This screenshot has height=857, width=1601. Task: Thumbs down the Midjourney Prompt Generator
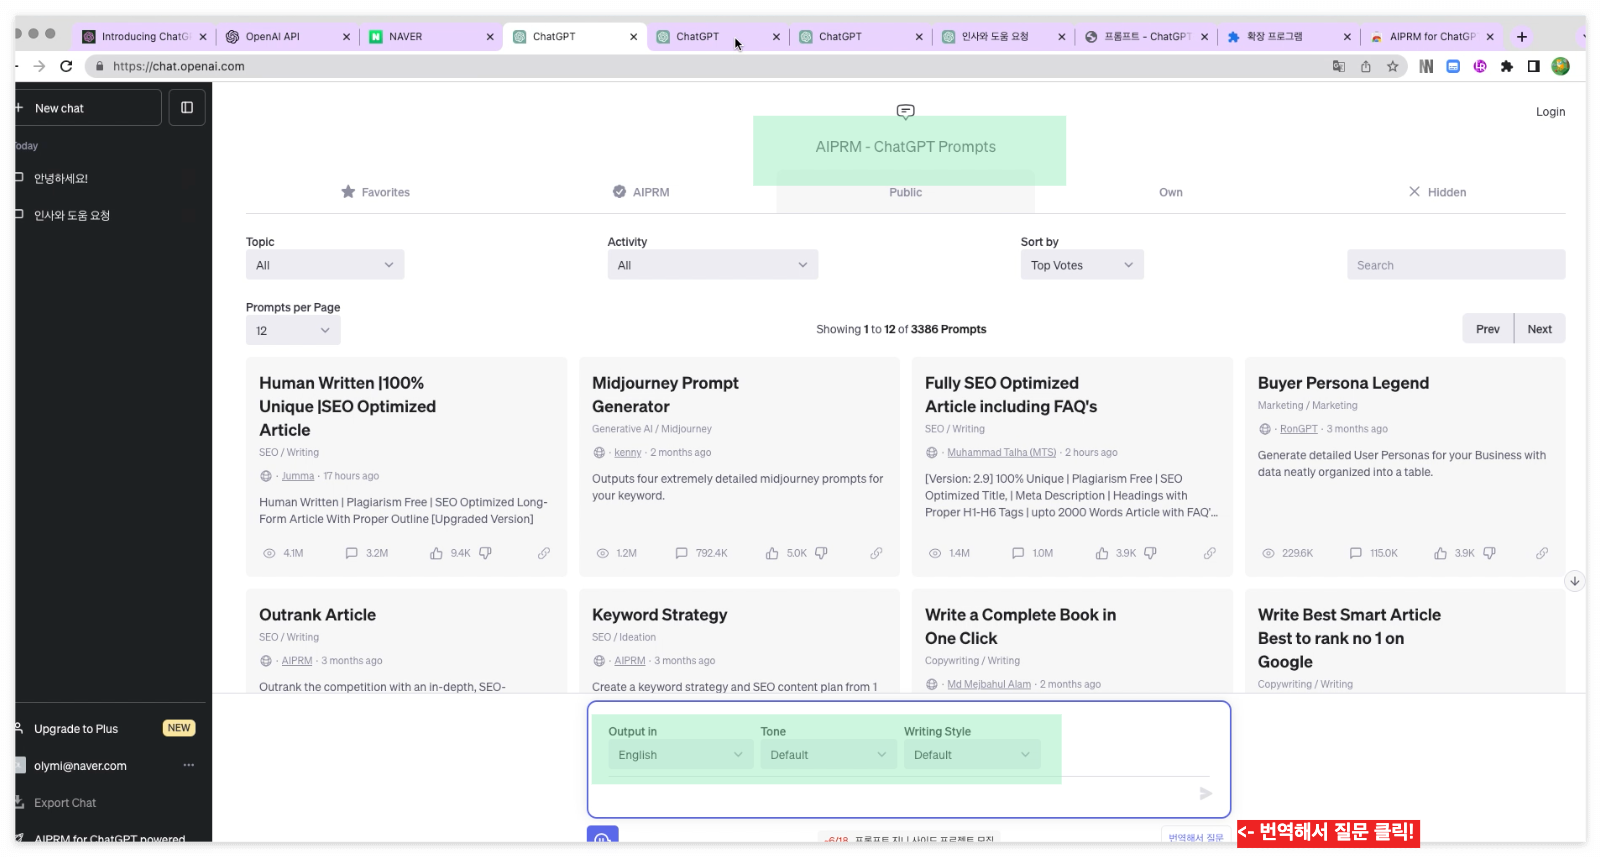[x=821, y=553]
